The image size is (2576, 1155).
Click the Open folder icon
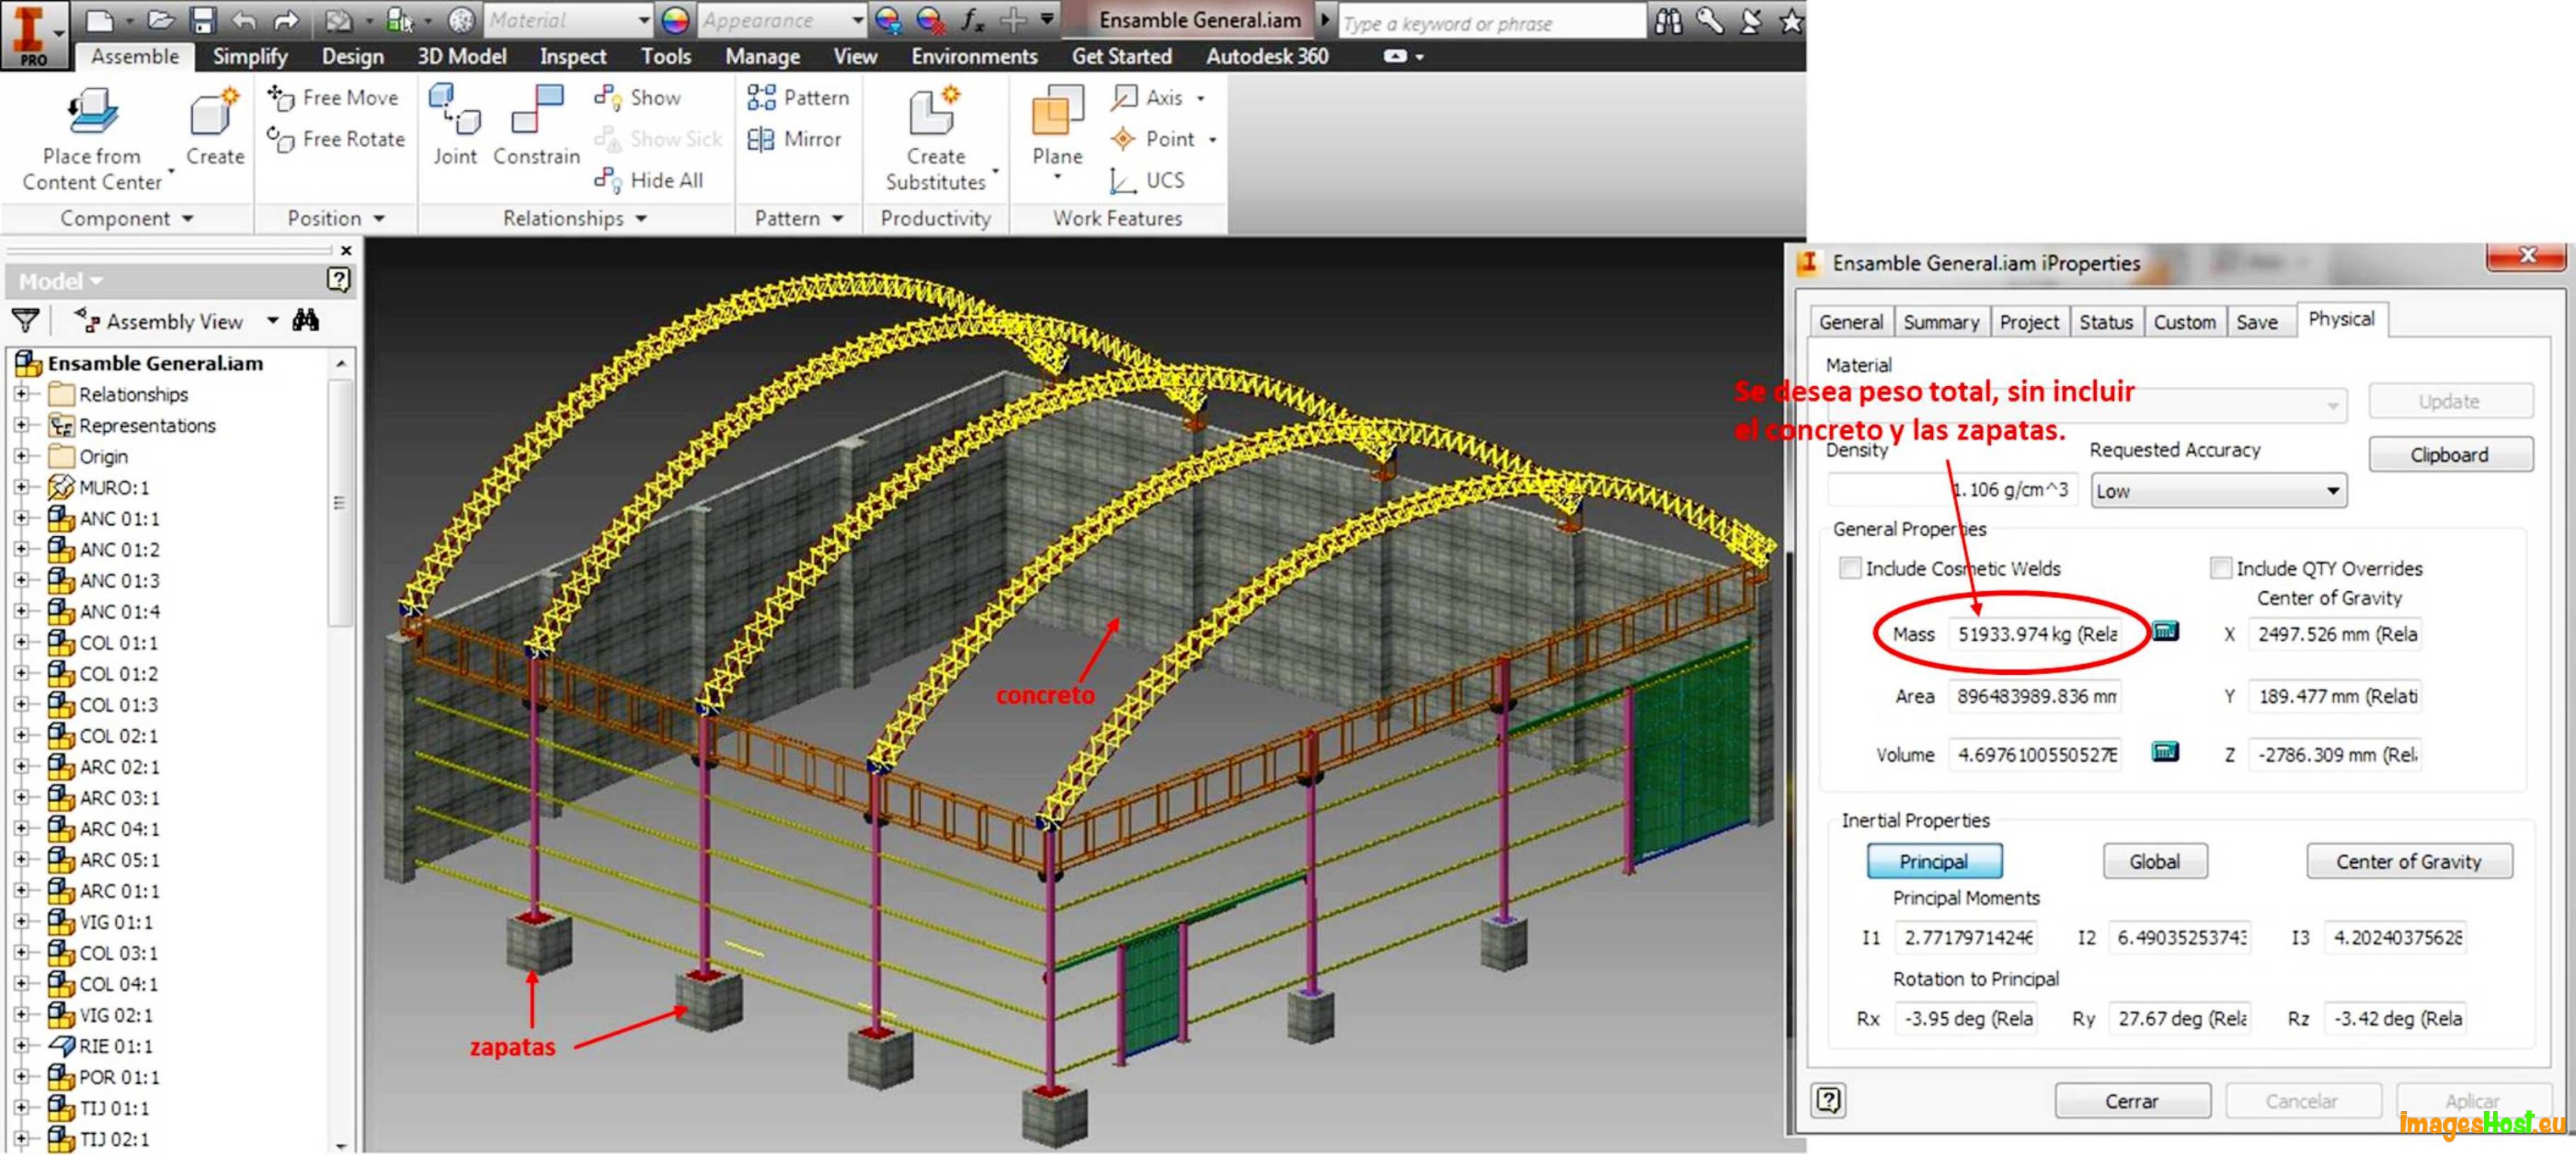point(161,19)
